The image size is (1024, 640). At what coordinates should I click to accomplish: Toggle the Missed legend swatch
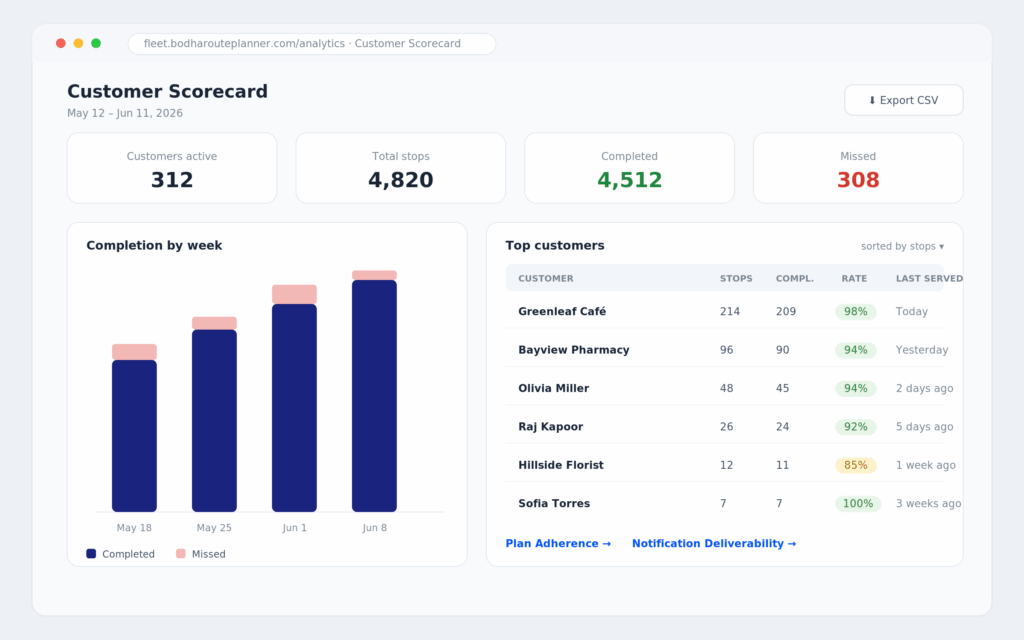(181, 554)
